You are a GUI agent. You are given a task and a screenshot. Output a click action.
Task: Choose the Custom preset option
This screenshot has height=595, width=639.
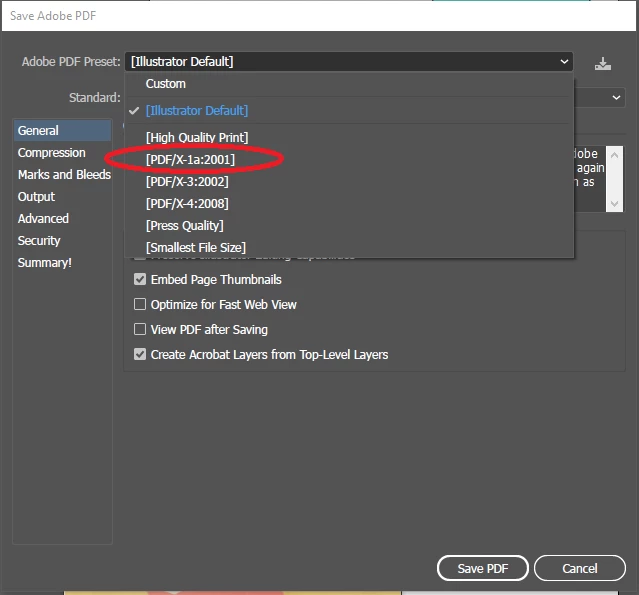tap(349, 84)
